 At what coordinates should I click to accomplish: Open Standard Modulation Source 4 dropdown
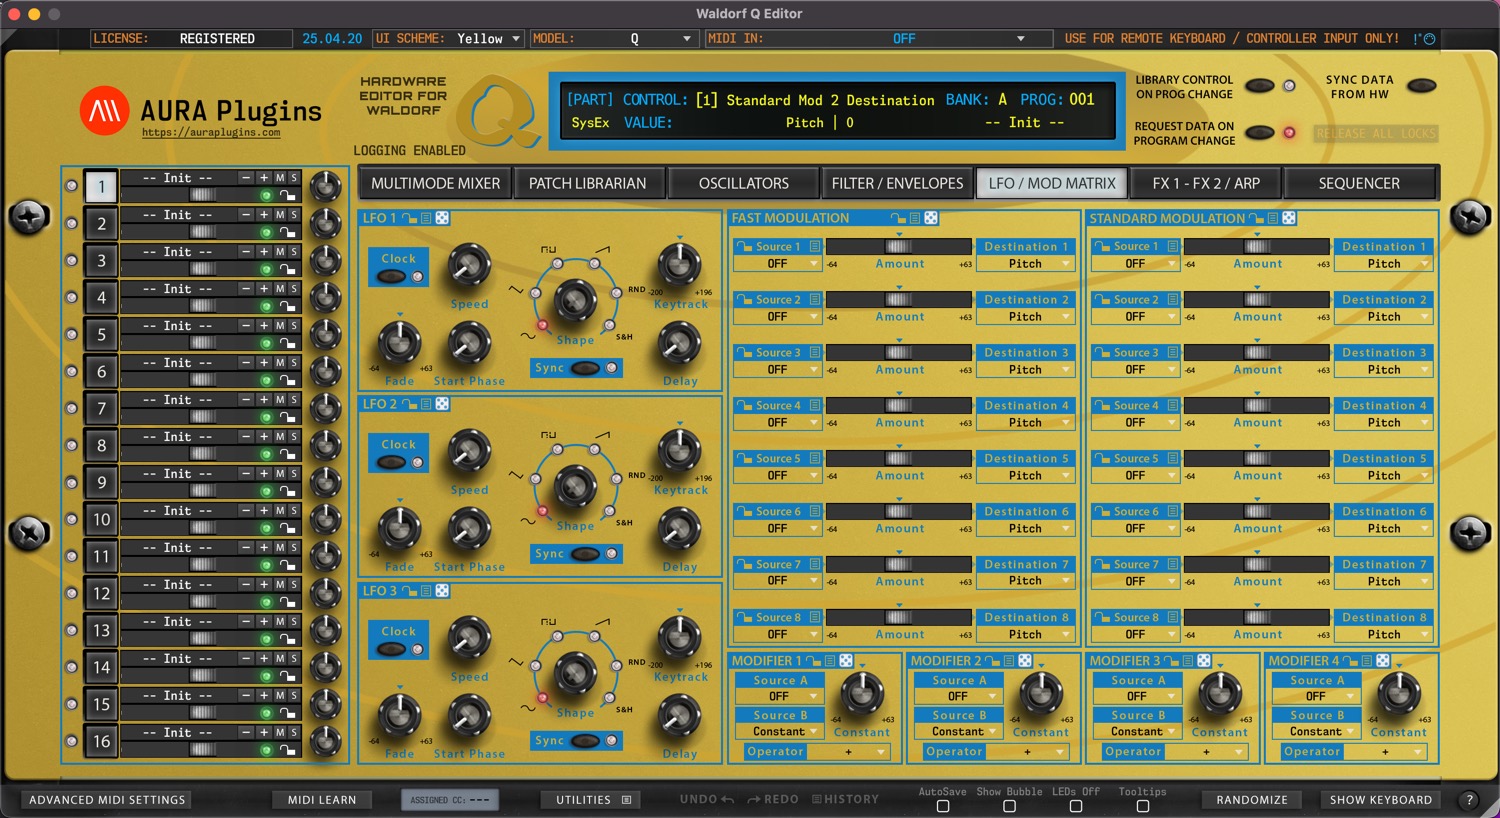pyautogui.click(x=1135, y=423)
